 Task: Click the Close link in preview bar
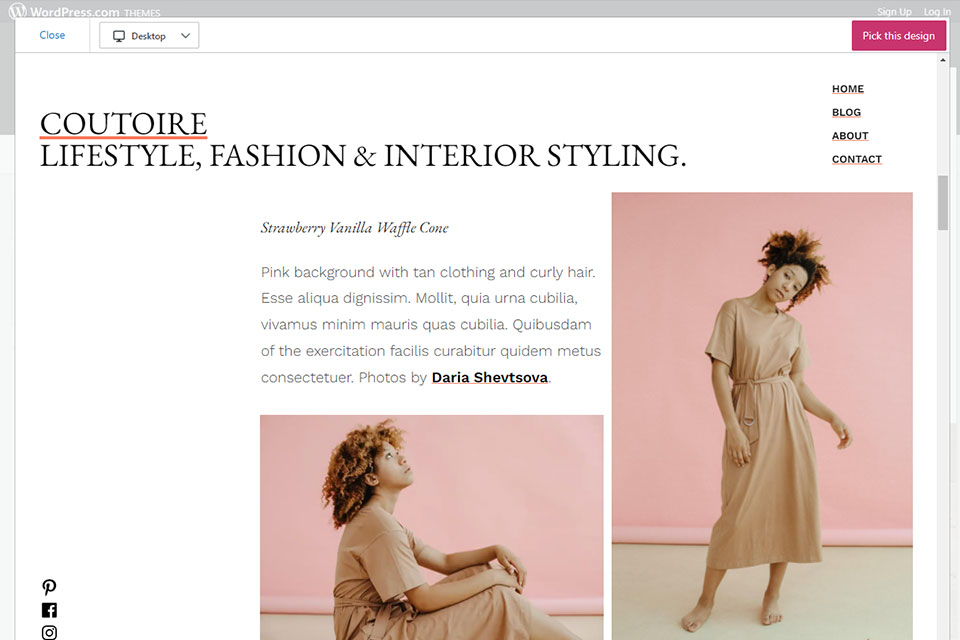[52, 35]
